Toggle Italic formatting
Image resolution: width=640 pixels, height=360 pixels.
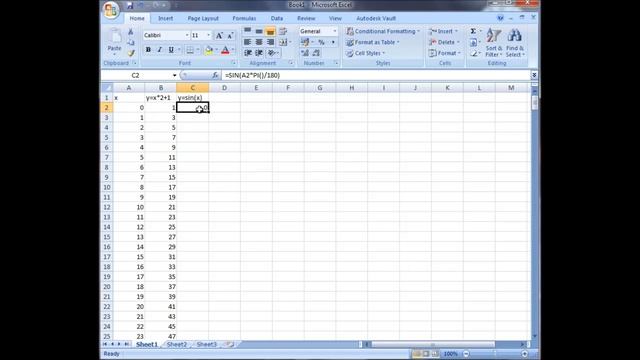[160, 50]
